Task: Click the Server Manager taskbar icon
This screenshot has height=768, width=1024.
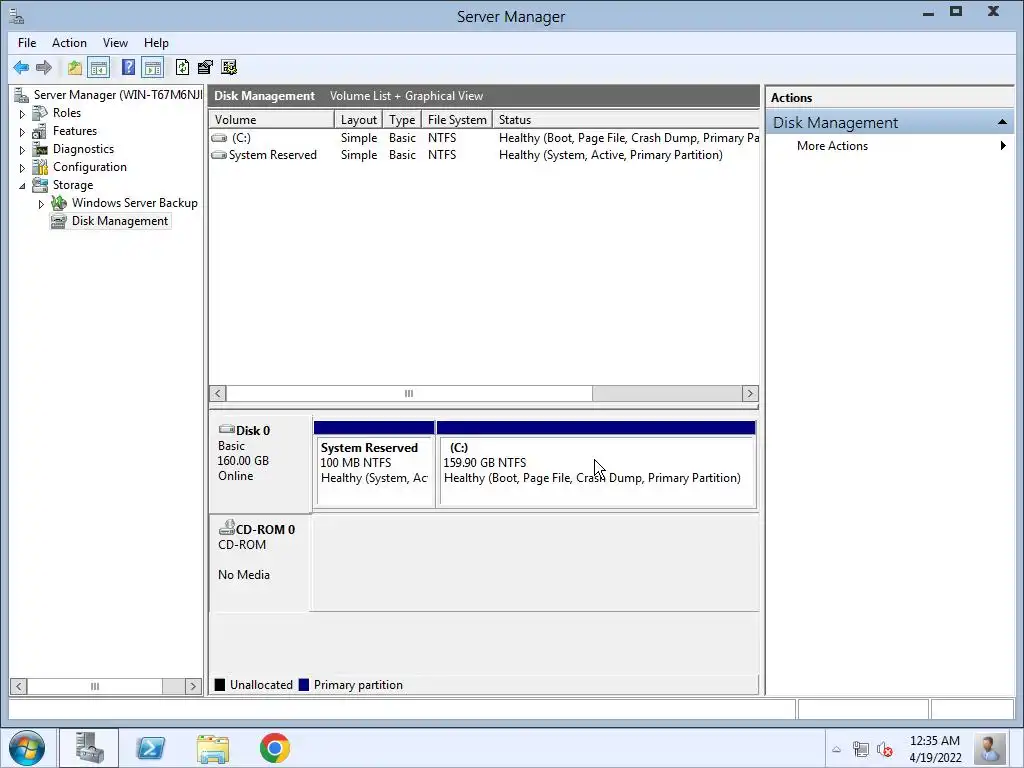Action: (x=89, y=748)
